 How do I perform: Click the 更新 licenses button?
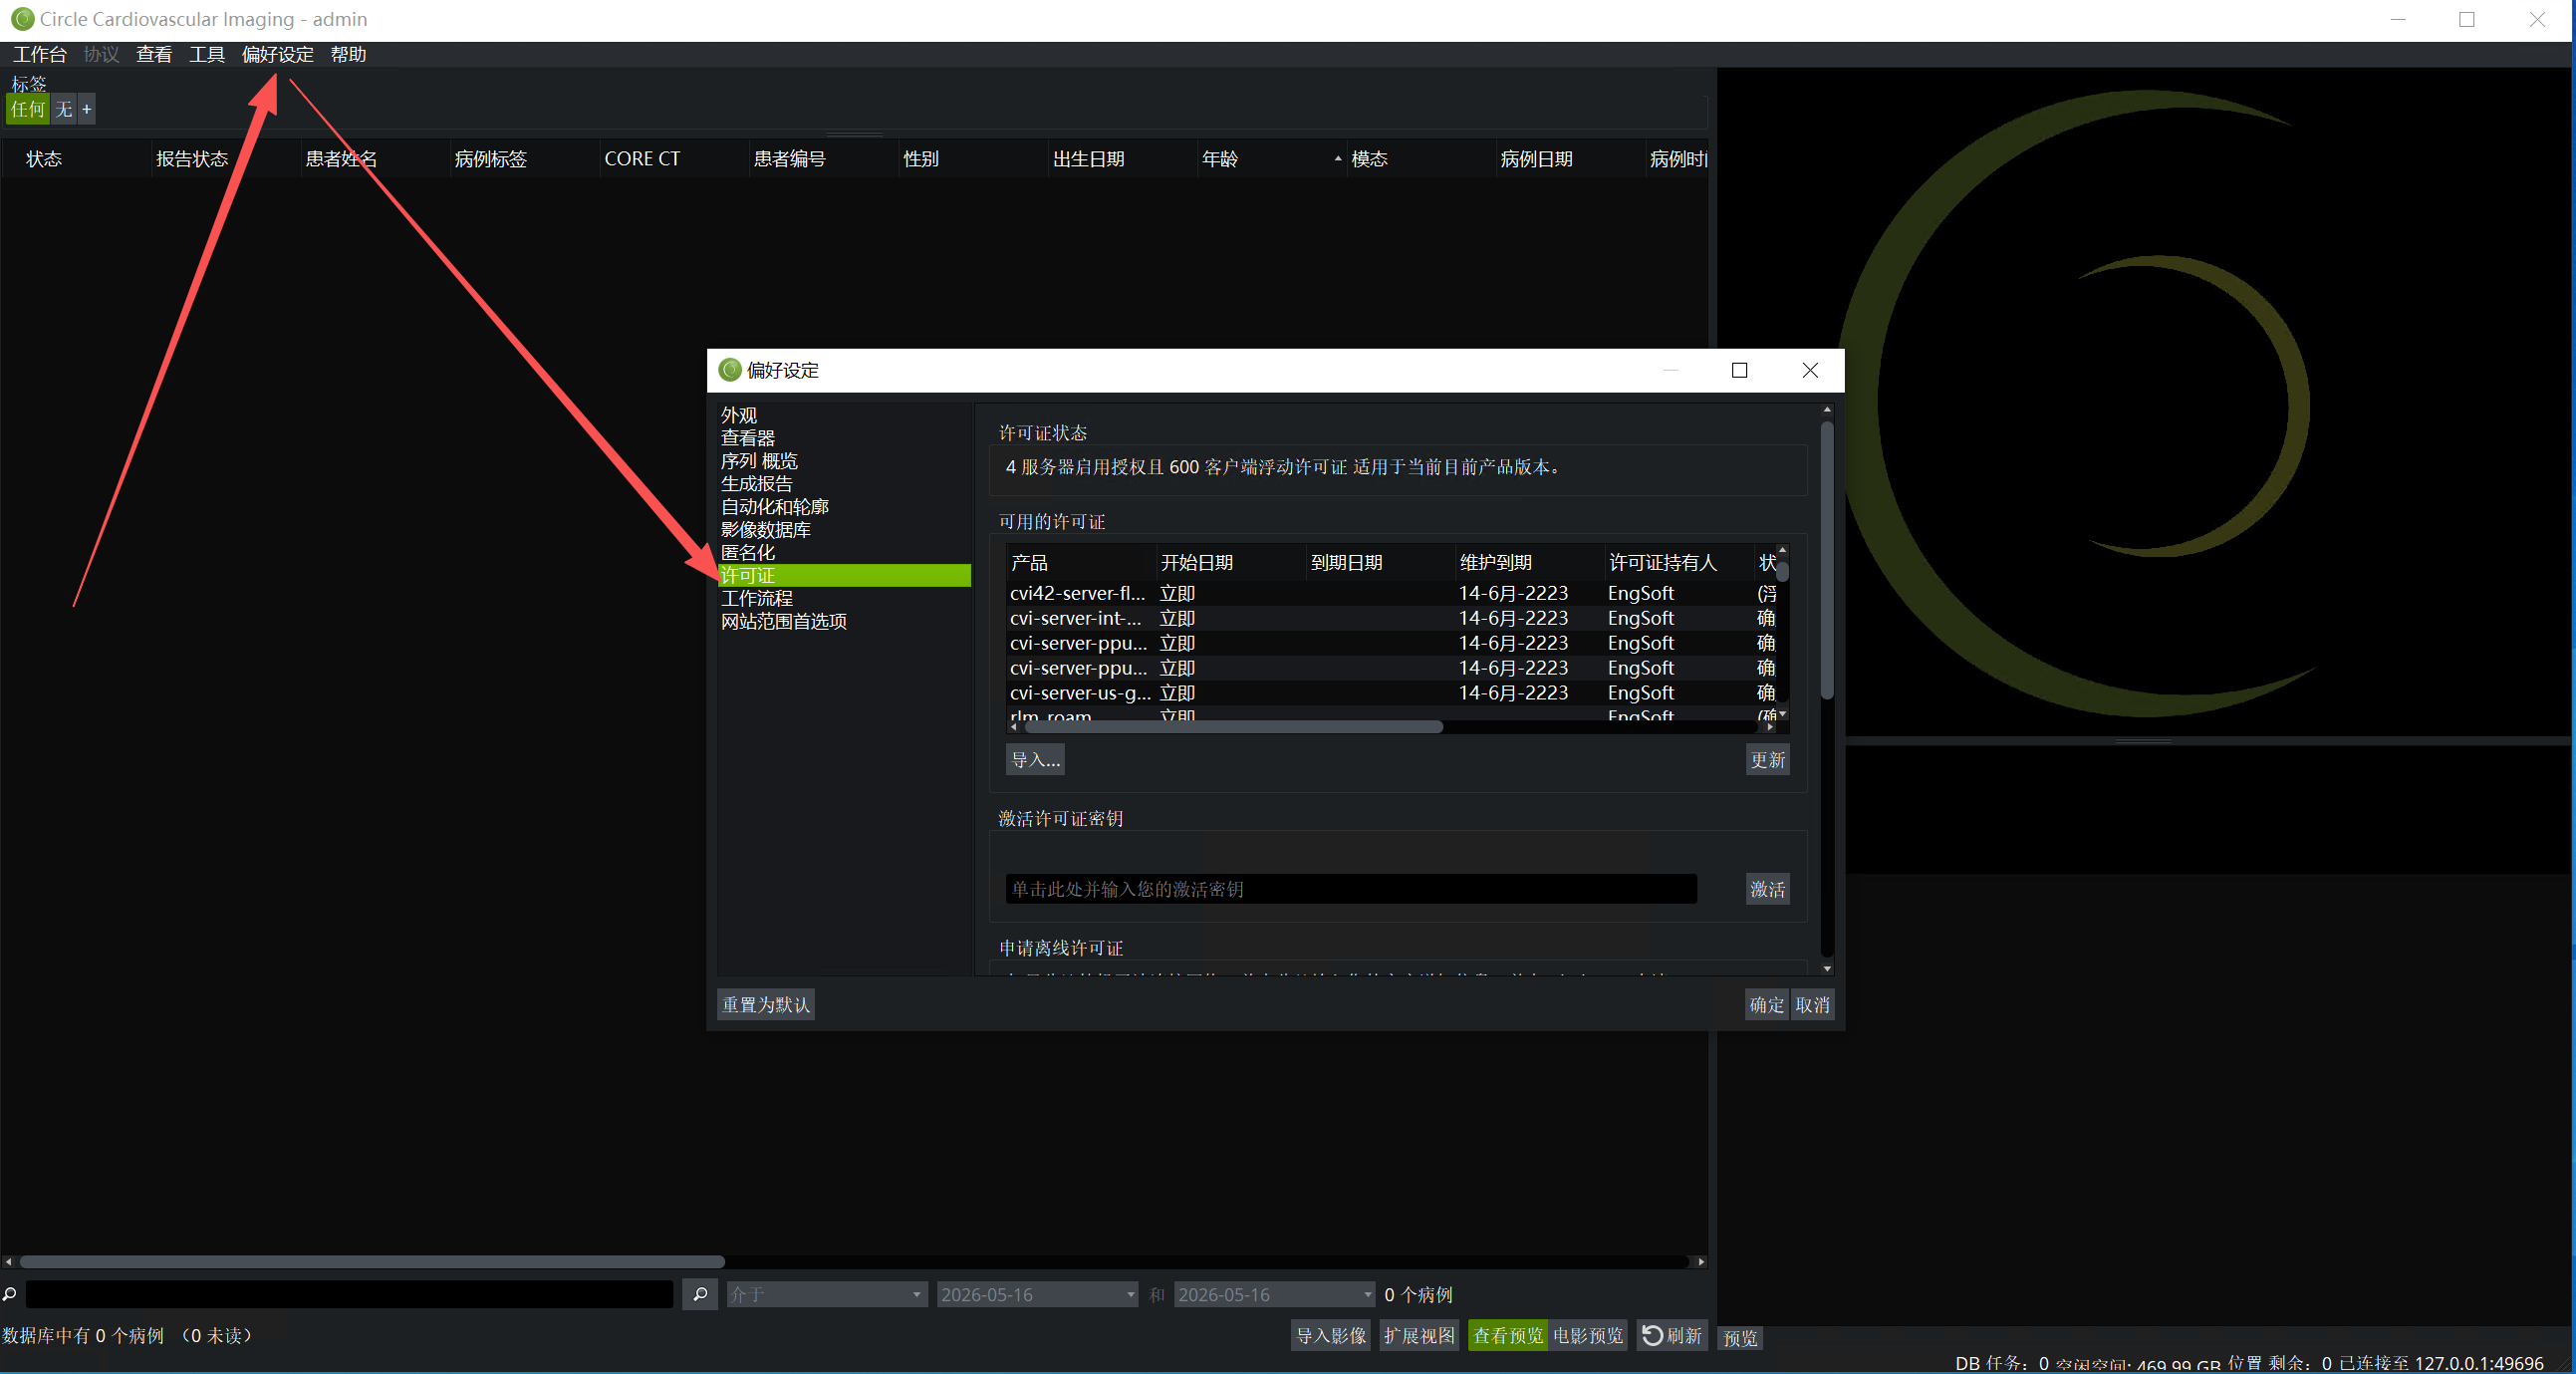pyautogui.click(x=1767, y=760)
